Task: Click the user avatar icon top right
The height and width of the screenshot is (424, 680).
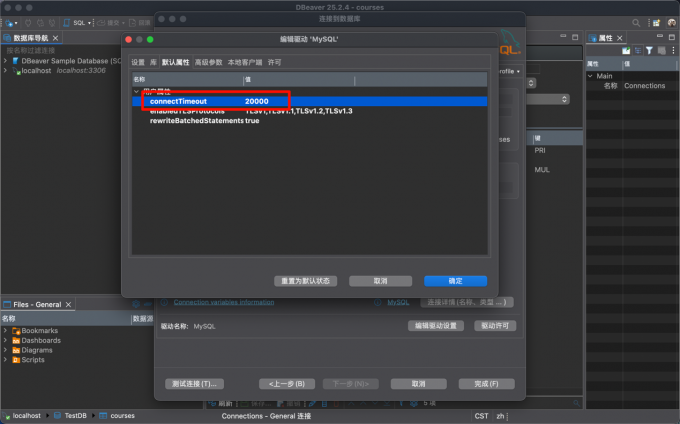Action: pyautogui.click(x=672, y=23)
